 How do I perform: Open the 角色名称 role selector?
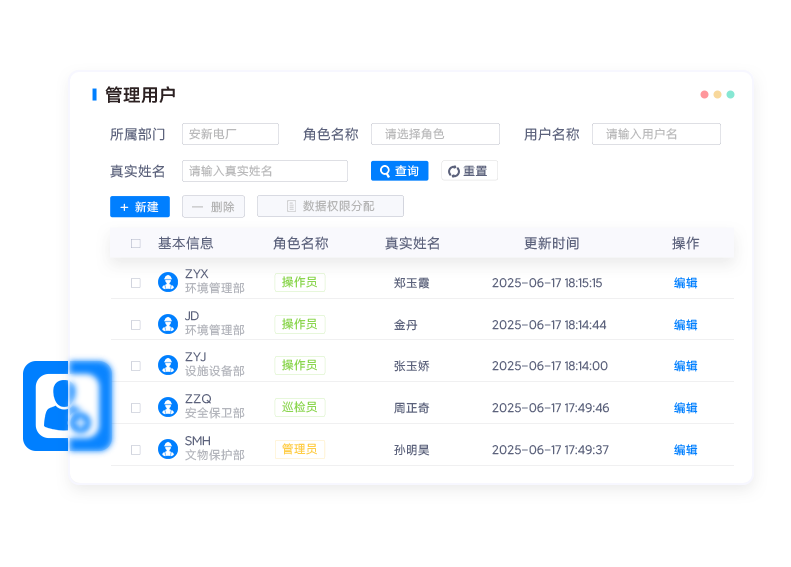435,134
